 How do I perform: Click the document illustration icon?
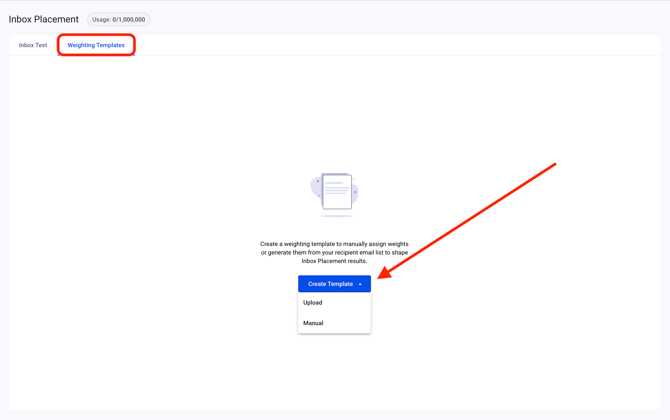point(336,191)
